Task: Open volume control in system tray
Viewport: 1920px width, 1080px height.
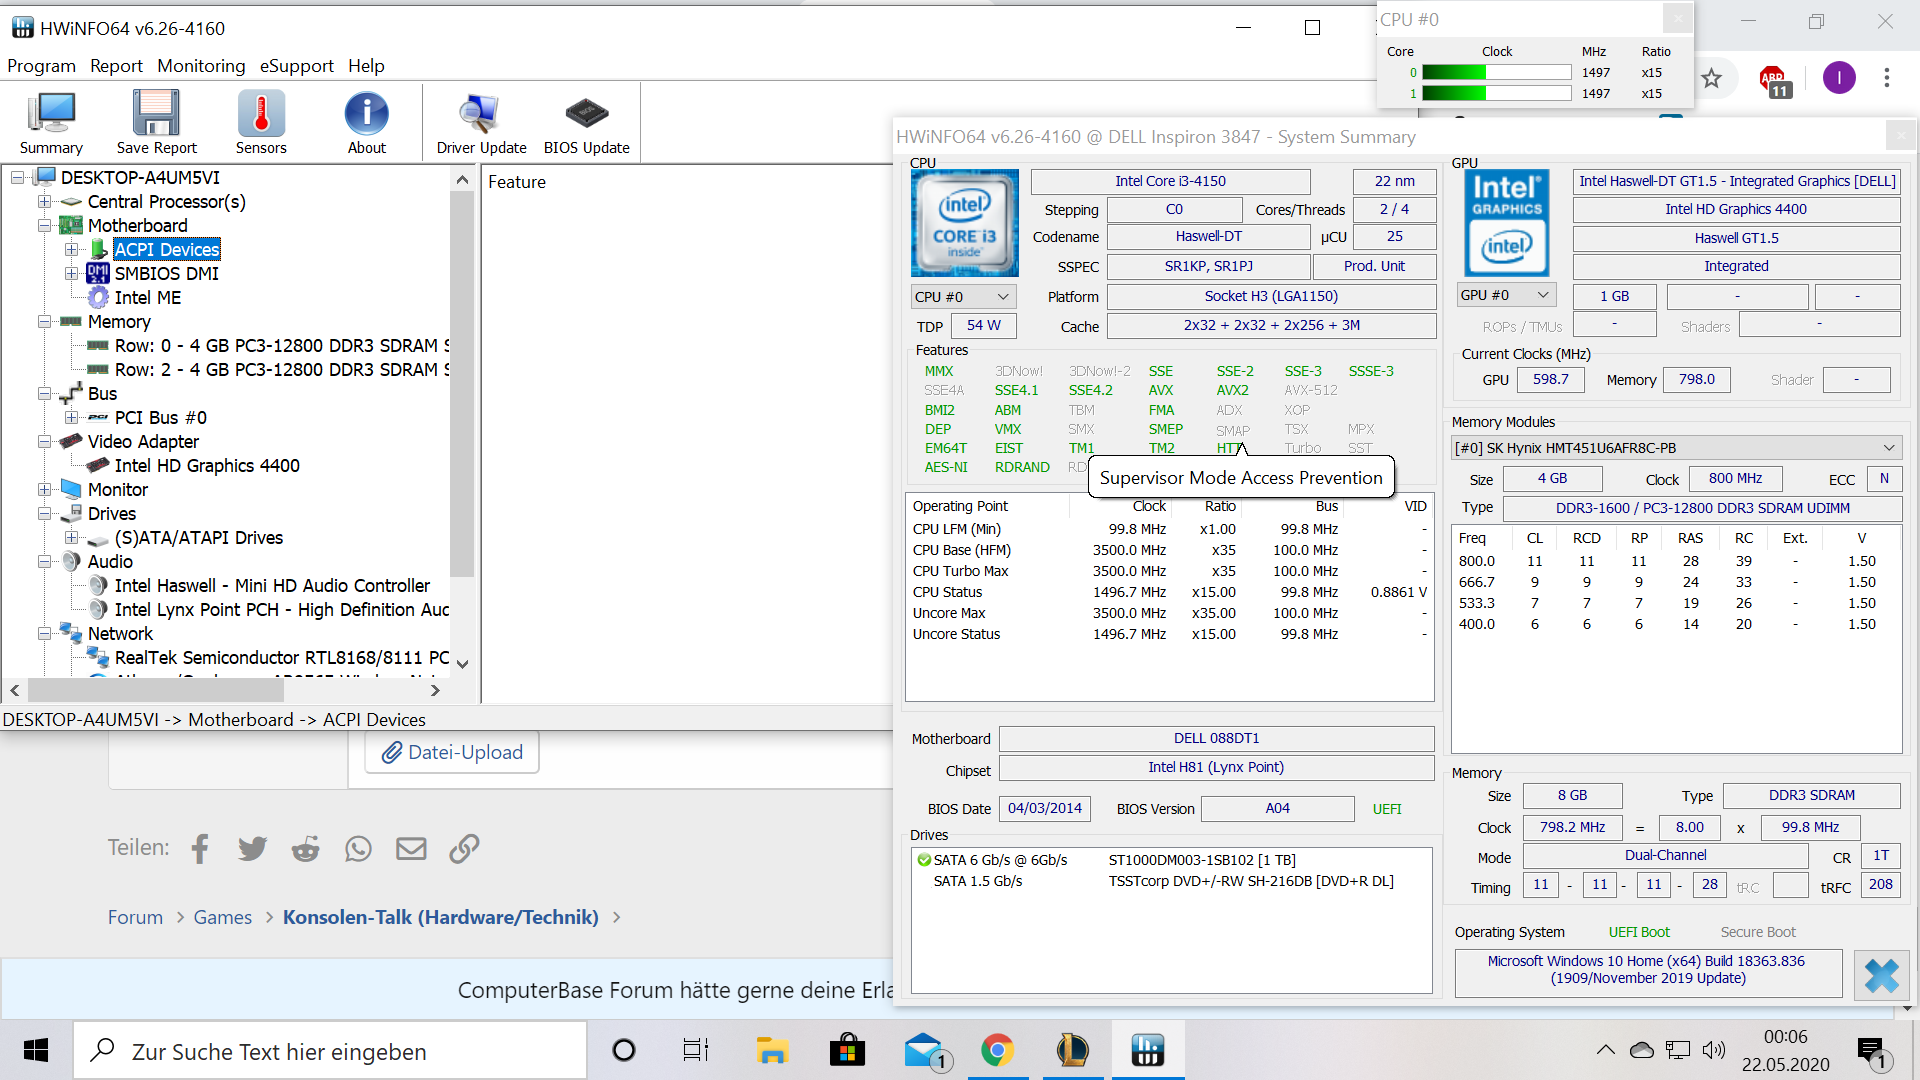Action: point(1714,1050)
